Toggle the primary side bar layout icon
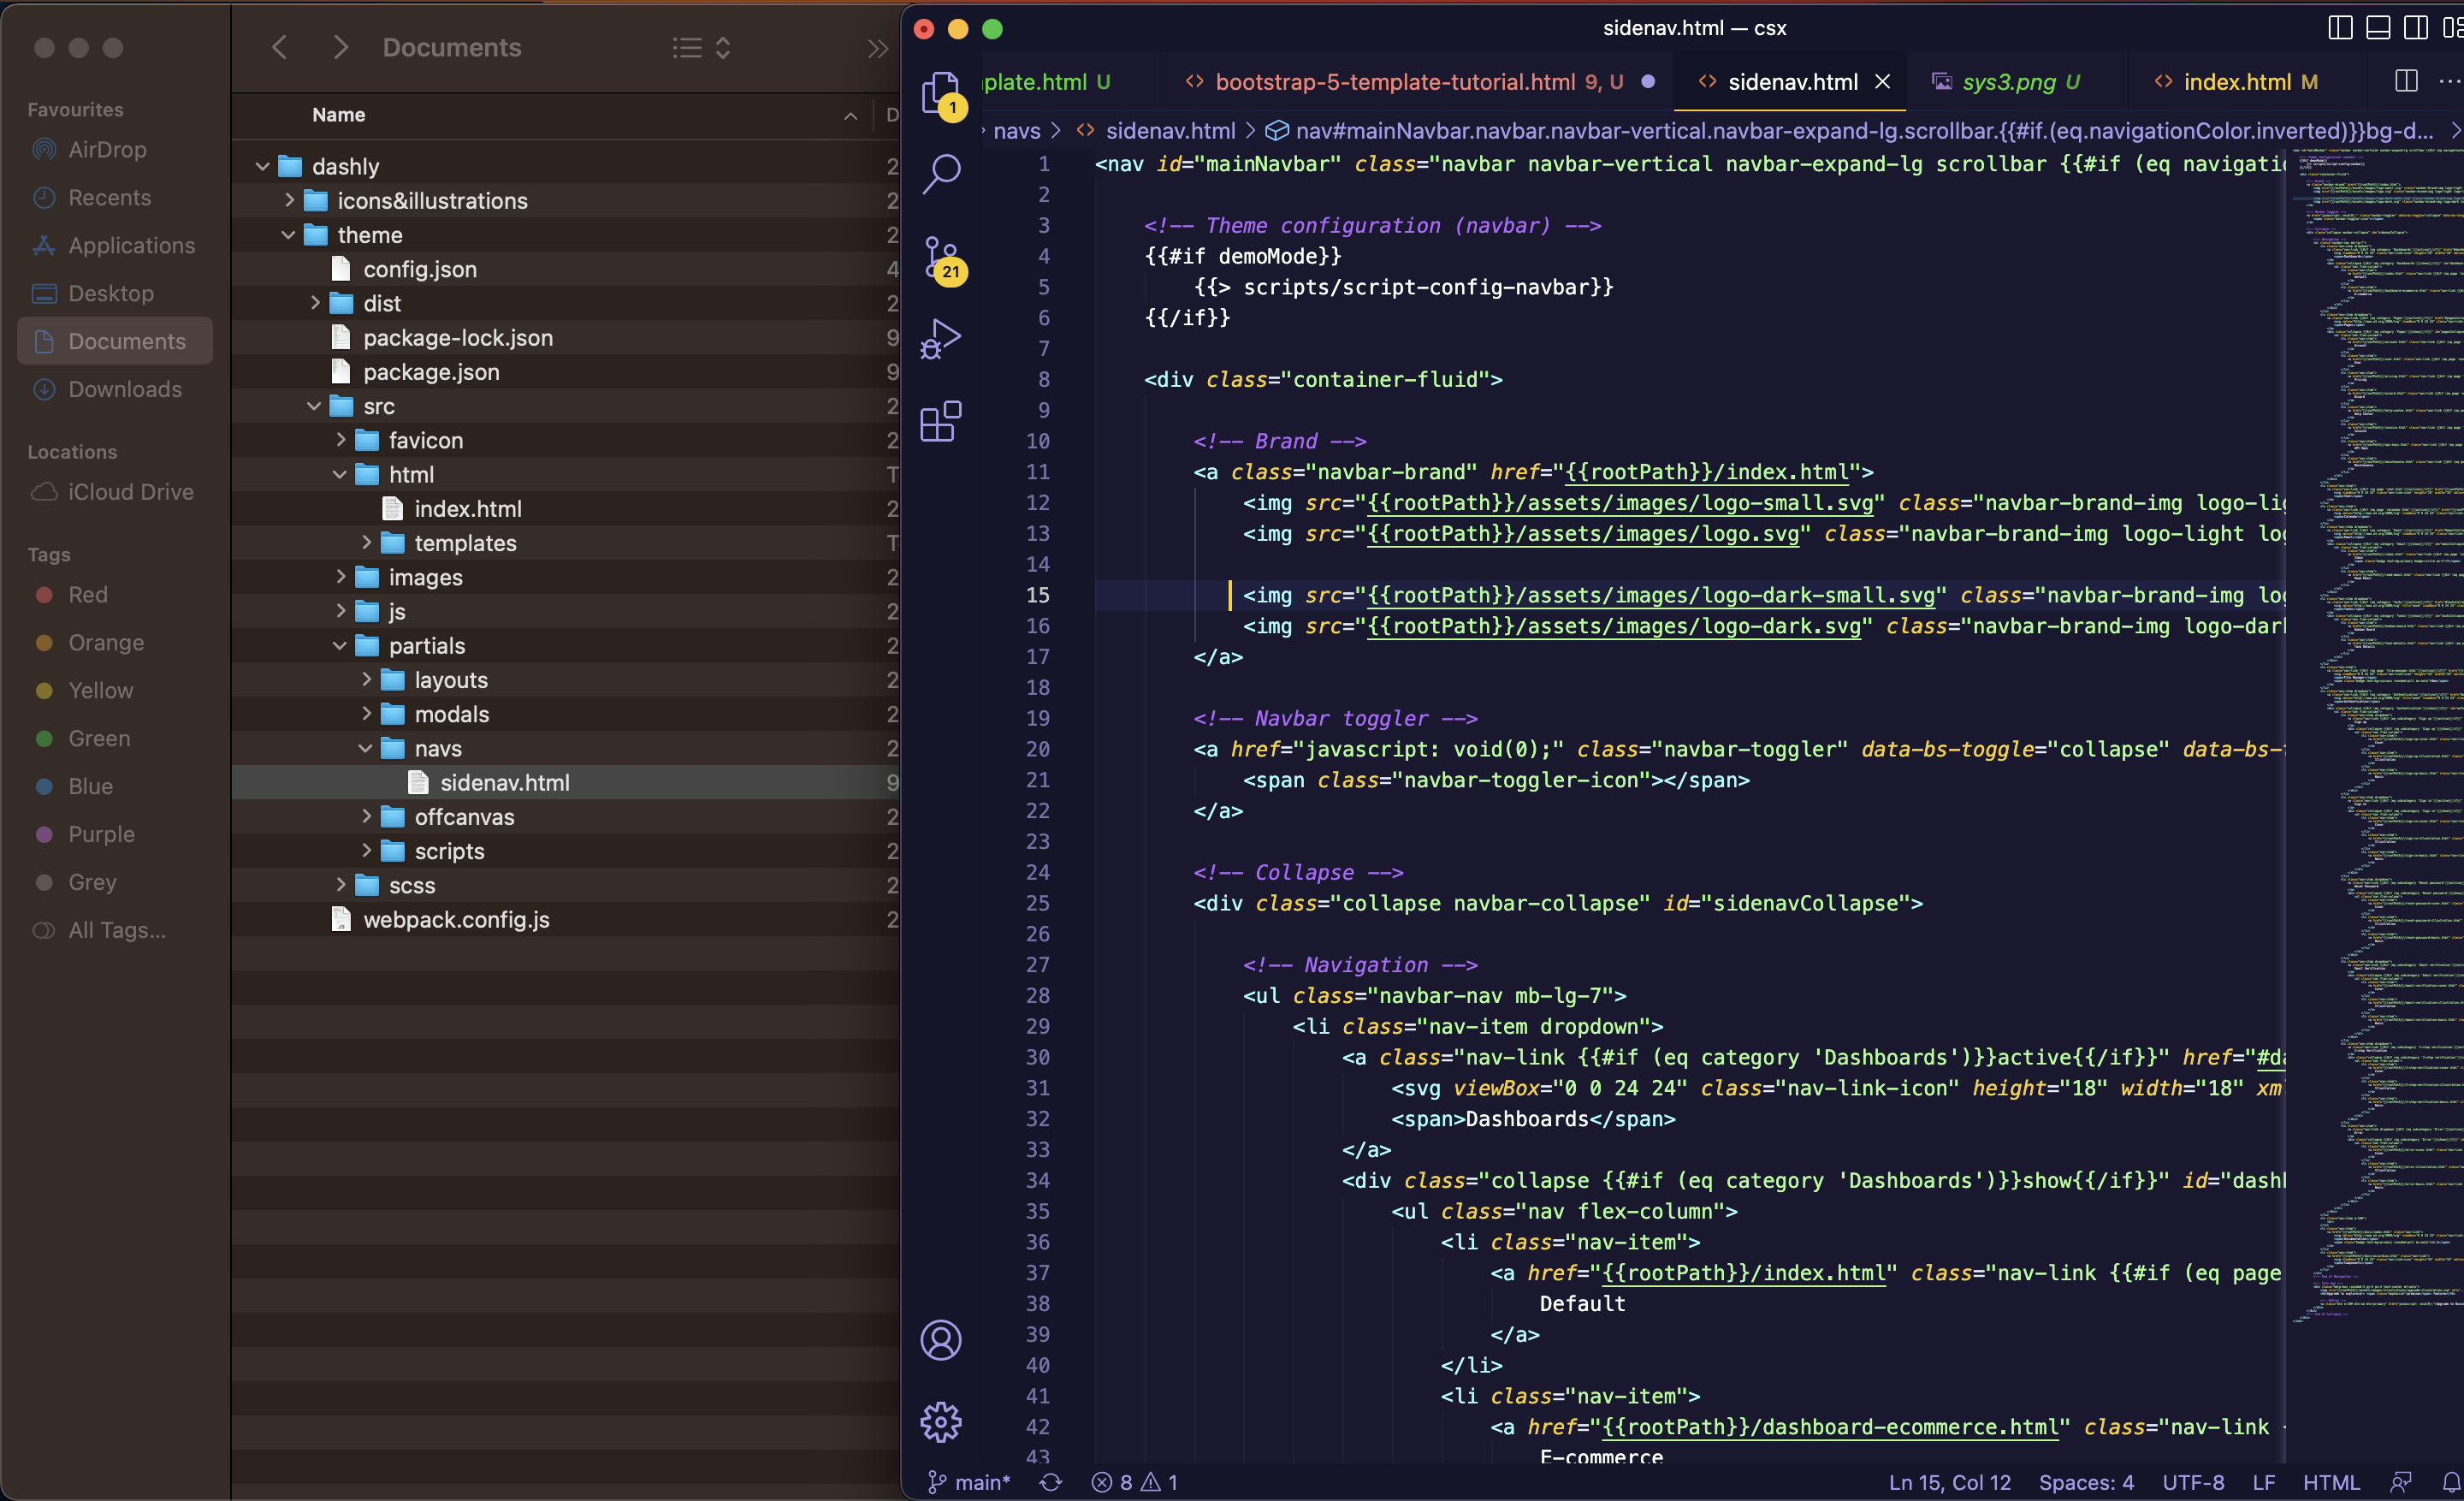Screen dimensions: 2464x1501 click(x=2340, y=28)
